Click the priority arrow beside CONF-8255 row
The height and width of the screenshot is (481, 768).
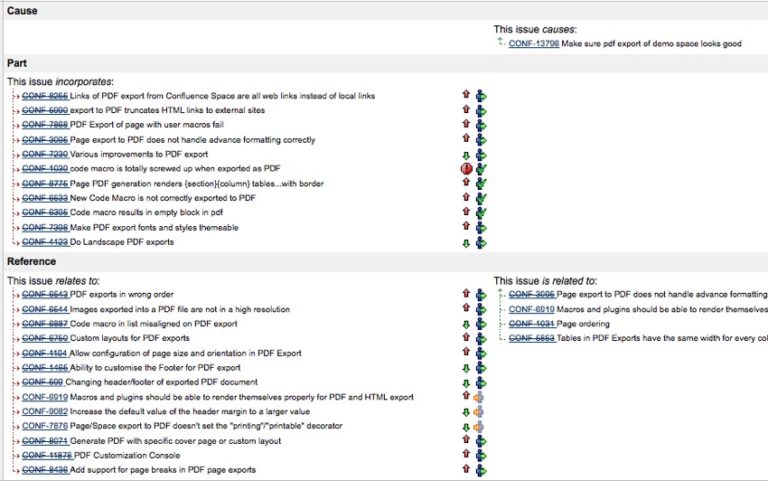tap(466, 95)
